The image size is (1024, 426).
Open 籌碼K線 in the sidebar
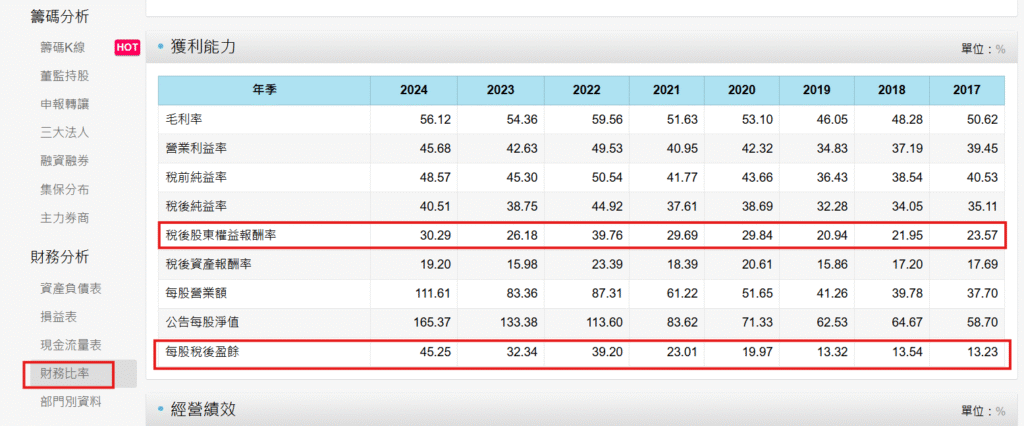point(62,46)
